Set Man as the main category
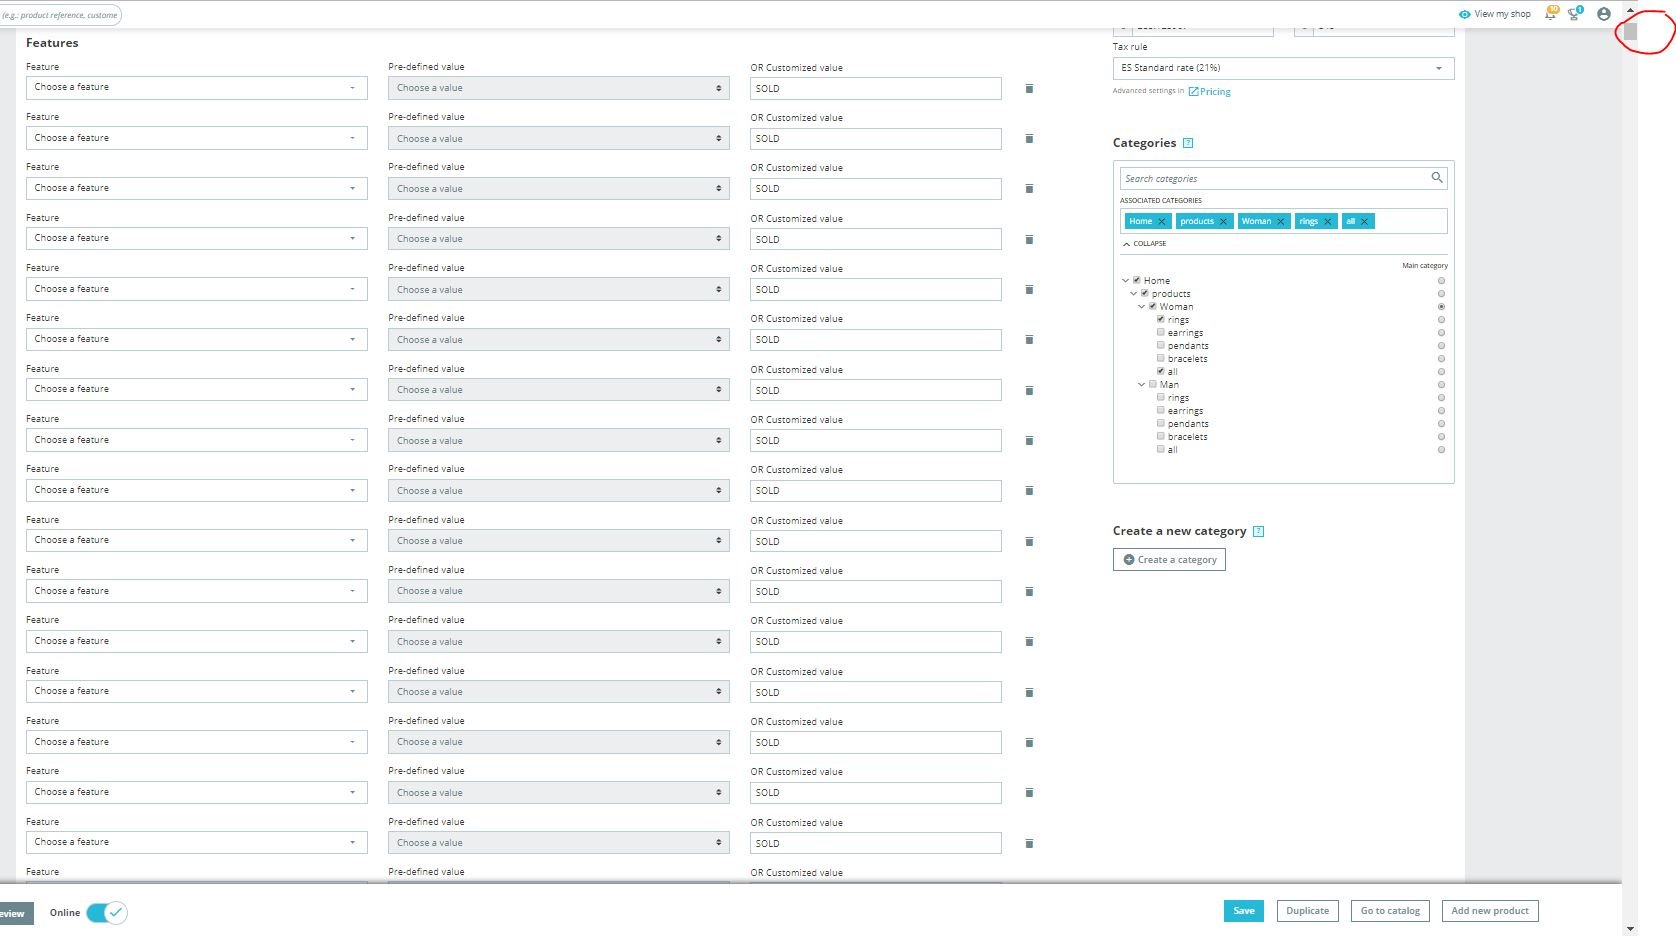The height and width of the screenshot is (936, 1676). coord(1441,385)
